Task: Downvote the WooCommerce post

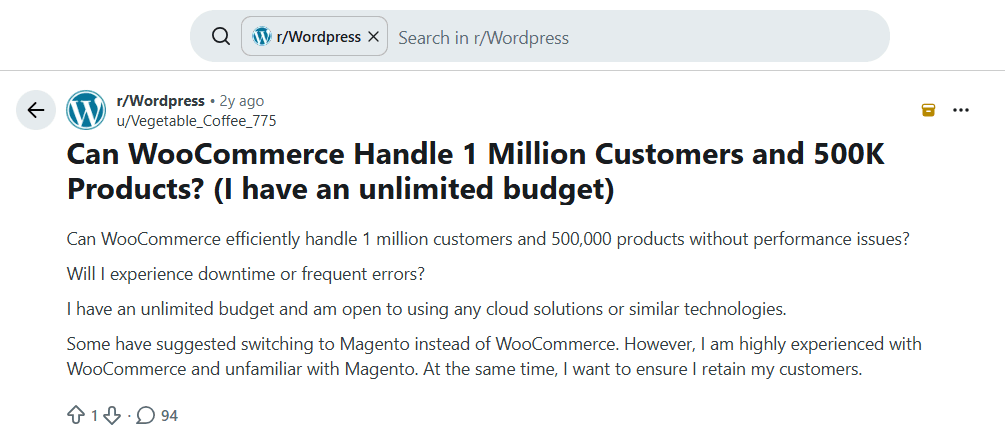Action: pos(112,416)
